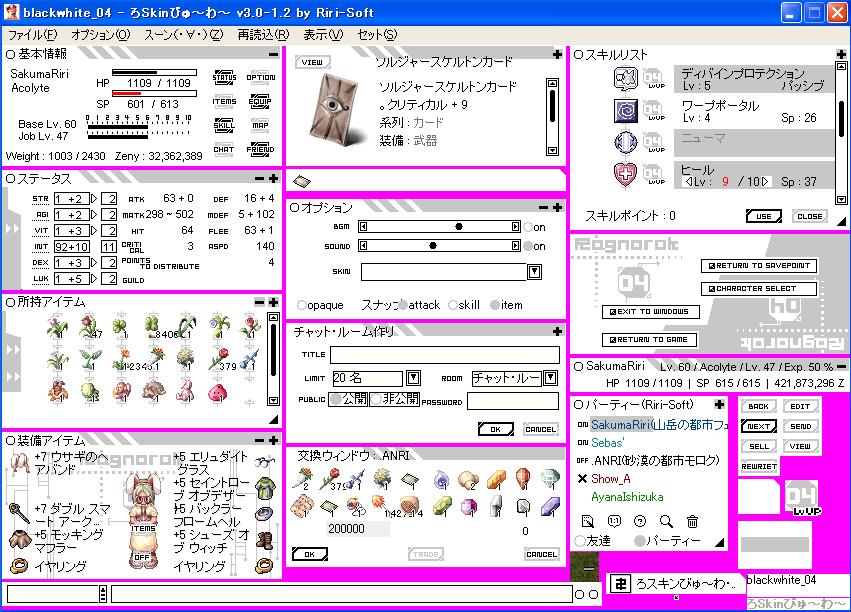The image size is (851, 612).
Task: Open the SKILL shortcut in basic info panel
Action: point(224,125)
